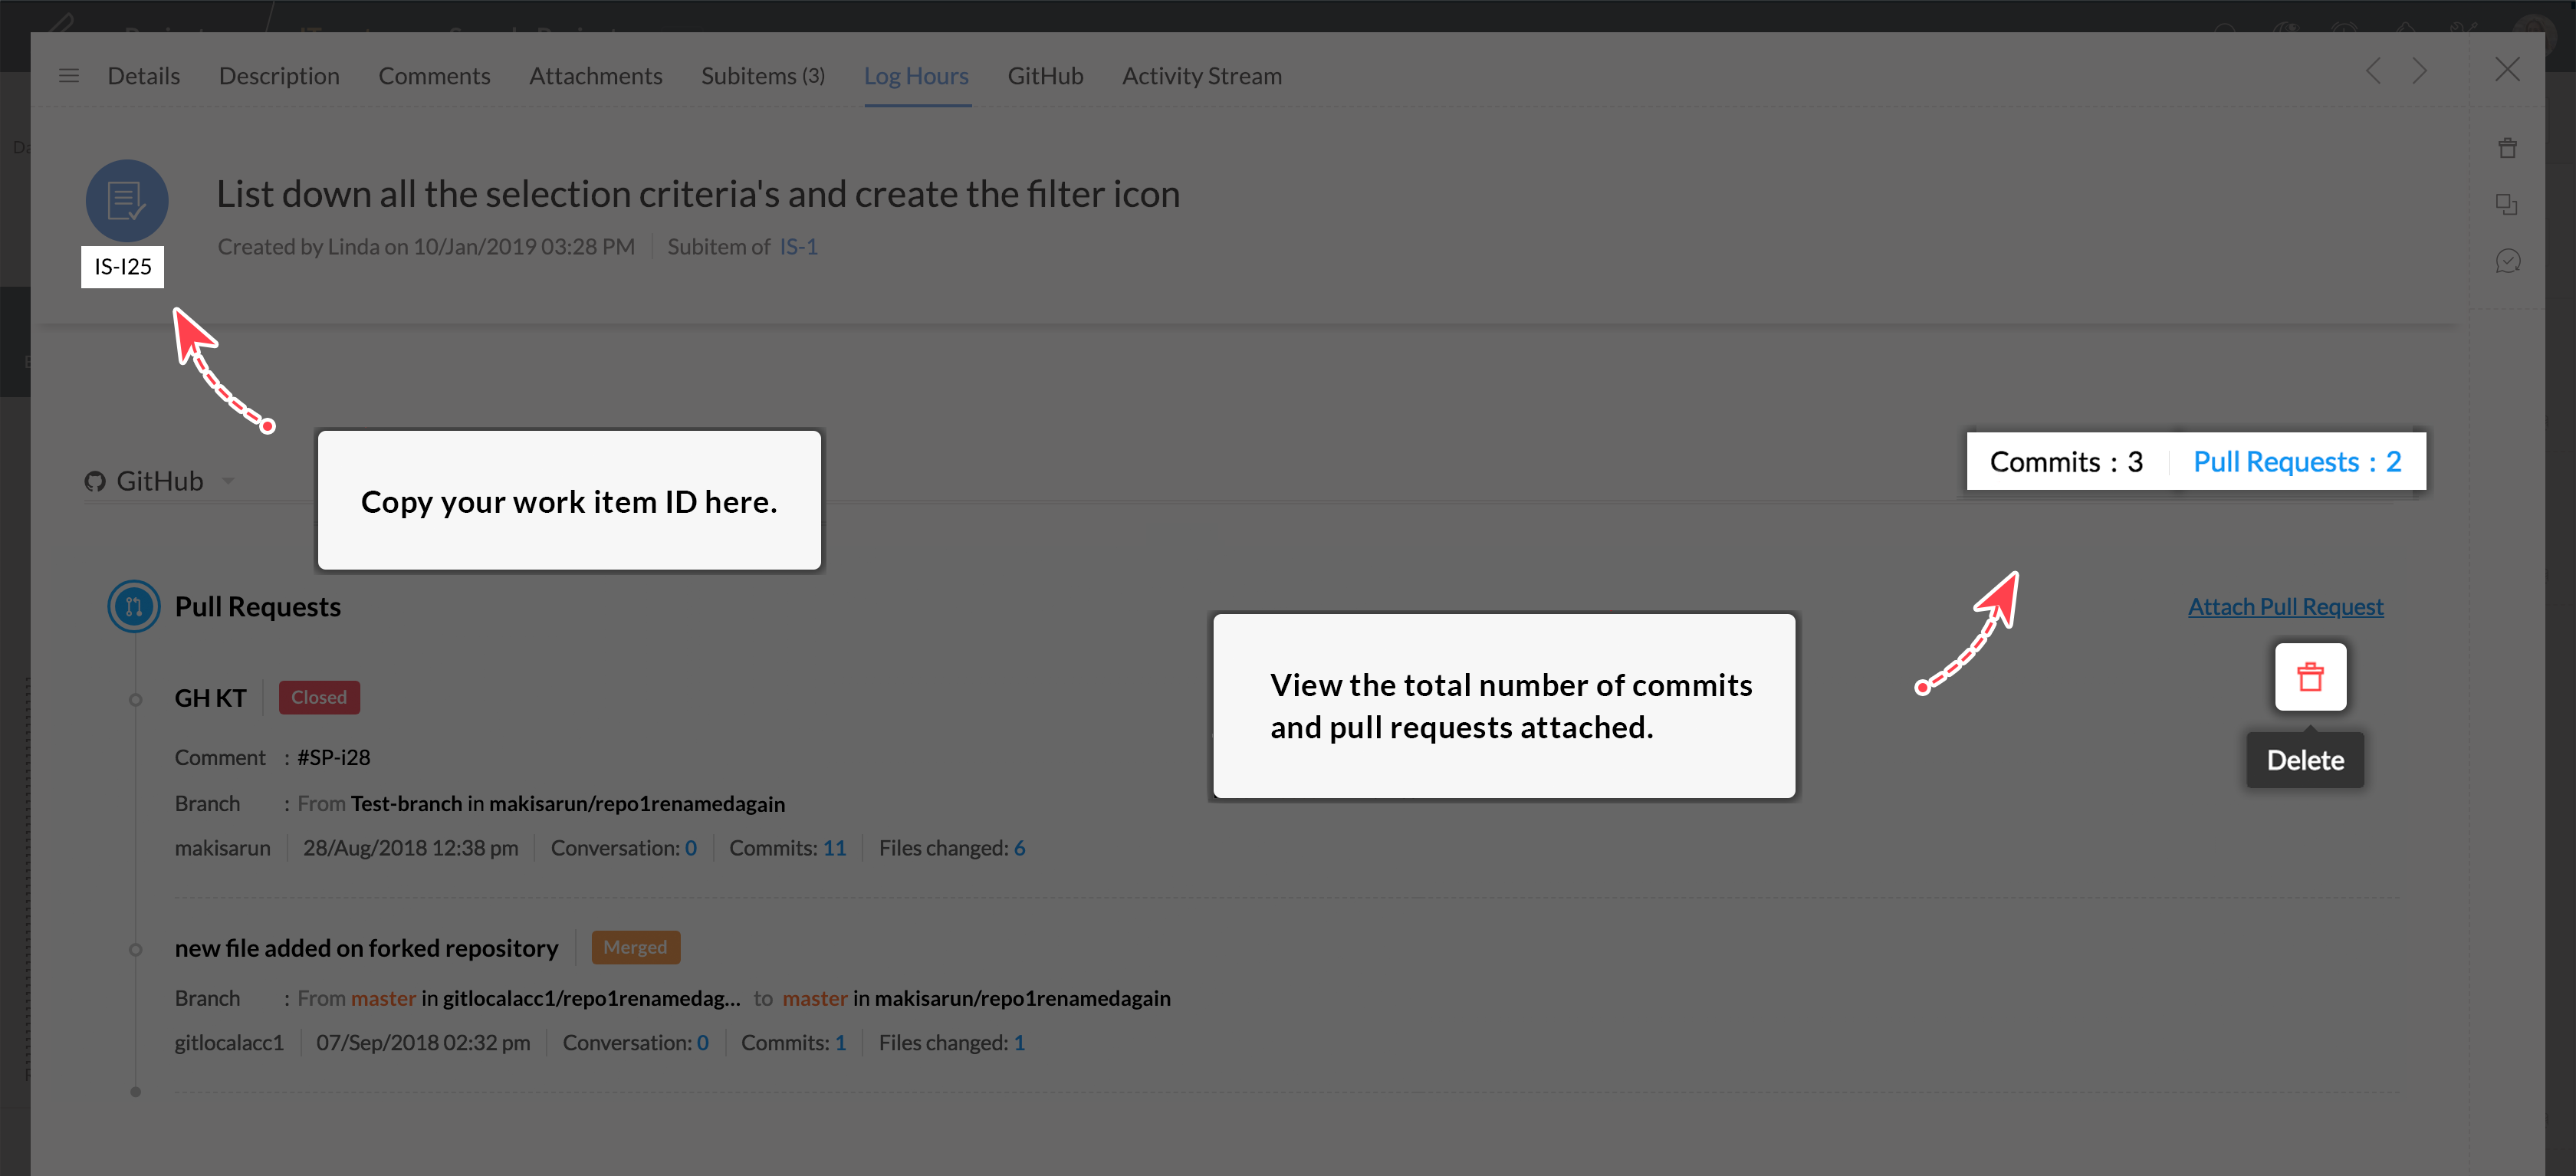Viewport: 2576px width, 1176px height.
Task: Open parent item IS-1 link
Action: click(798, 247)
